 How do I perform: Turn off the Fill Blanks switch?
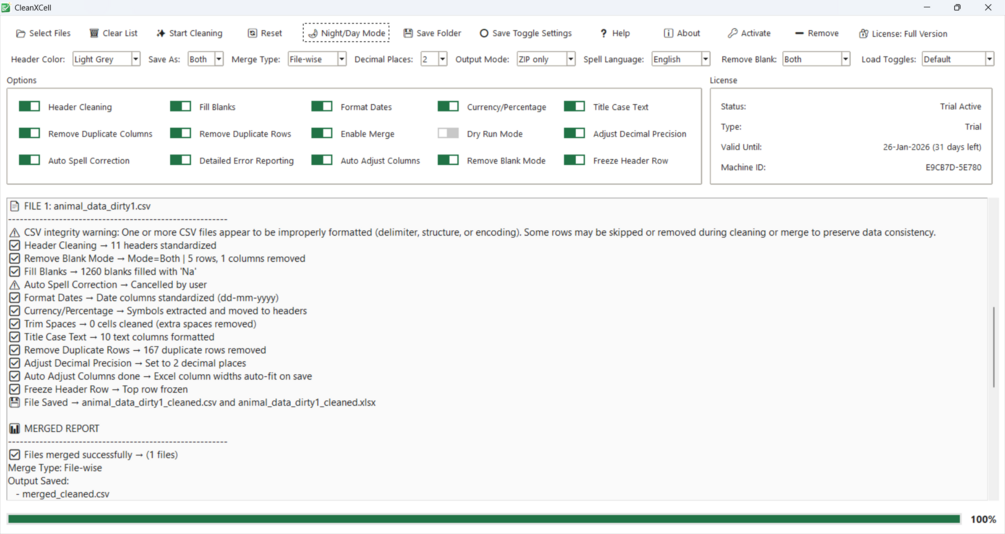pos(180,106)
